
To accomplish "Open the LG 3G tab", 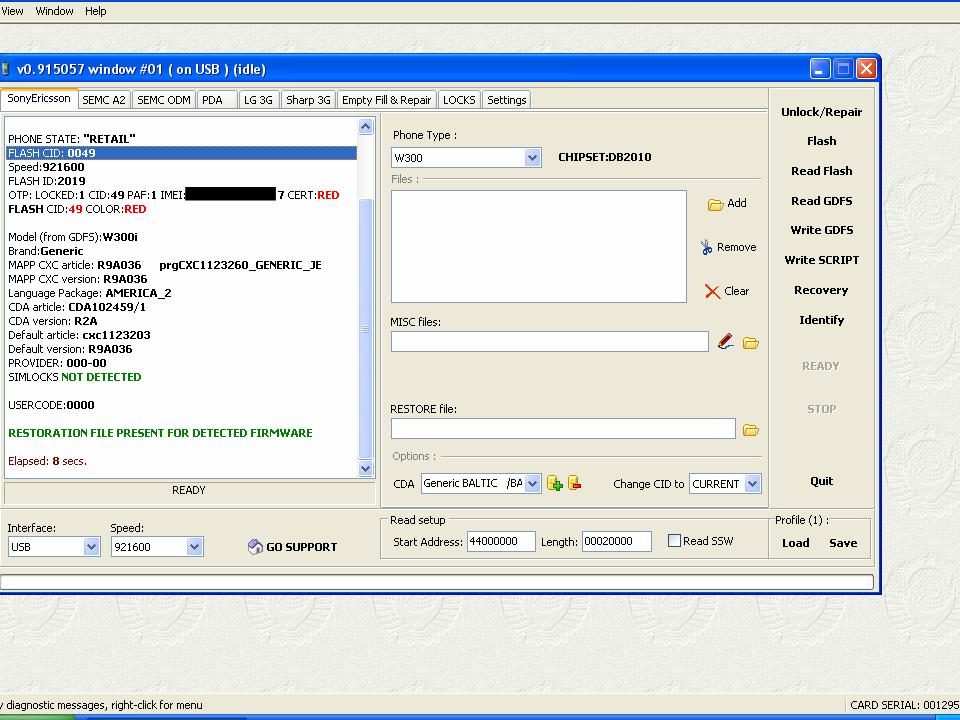I will [x=258, y=100].
